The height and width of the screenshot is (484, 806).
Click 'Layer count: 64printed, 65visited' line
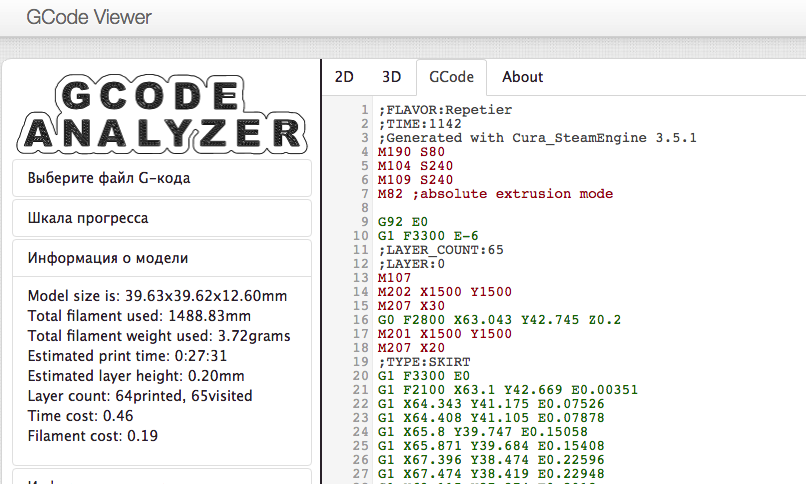(x=140, y=396)
